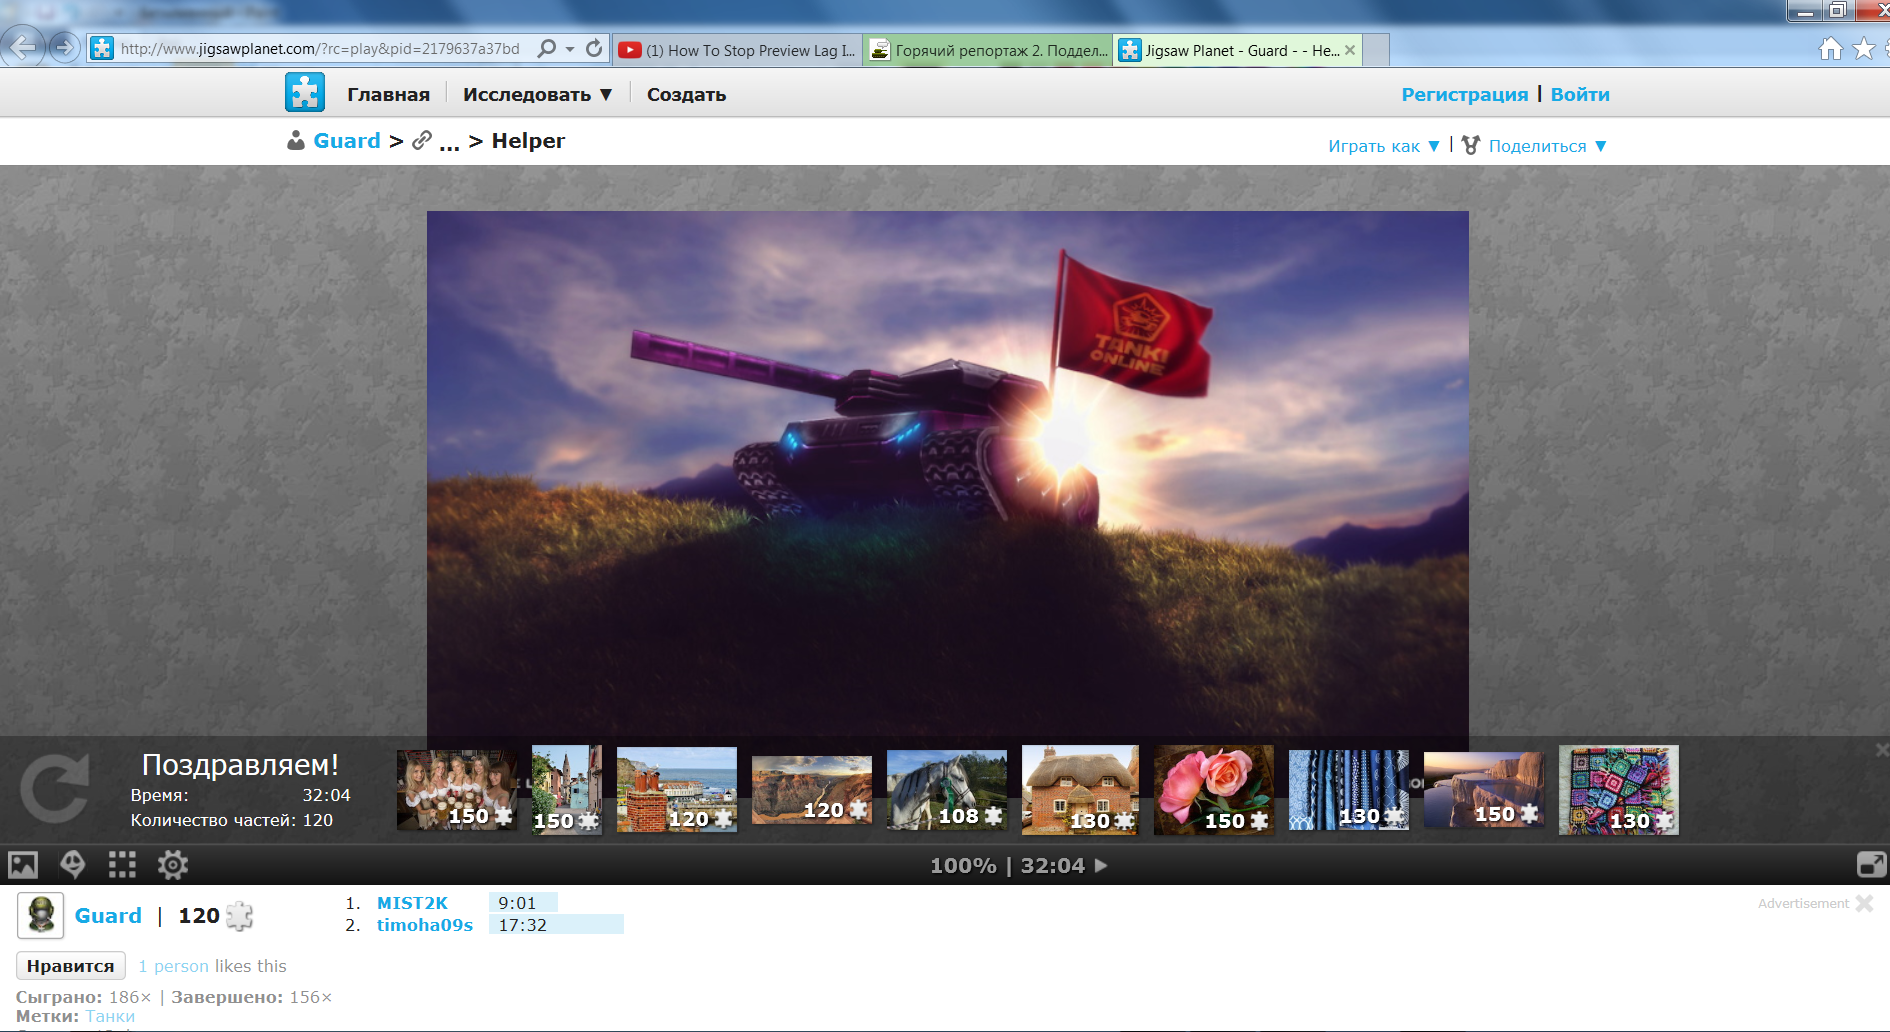
Task: Open the MIST2K leaderboard profile
Action: click(412, 903)
